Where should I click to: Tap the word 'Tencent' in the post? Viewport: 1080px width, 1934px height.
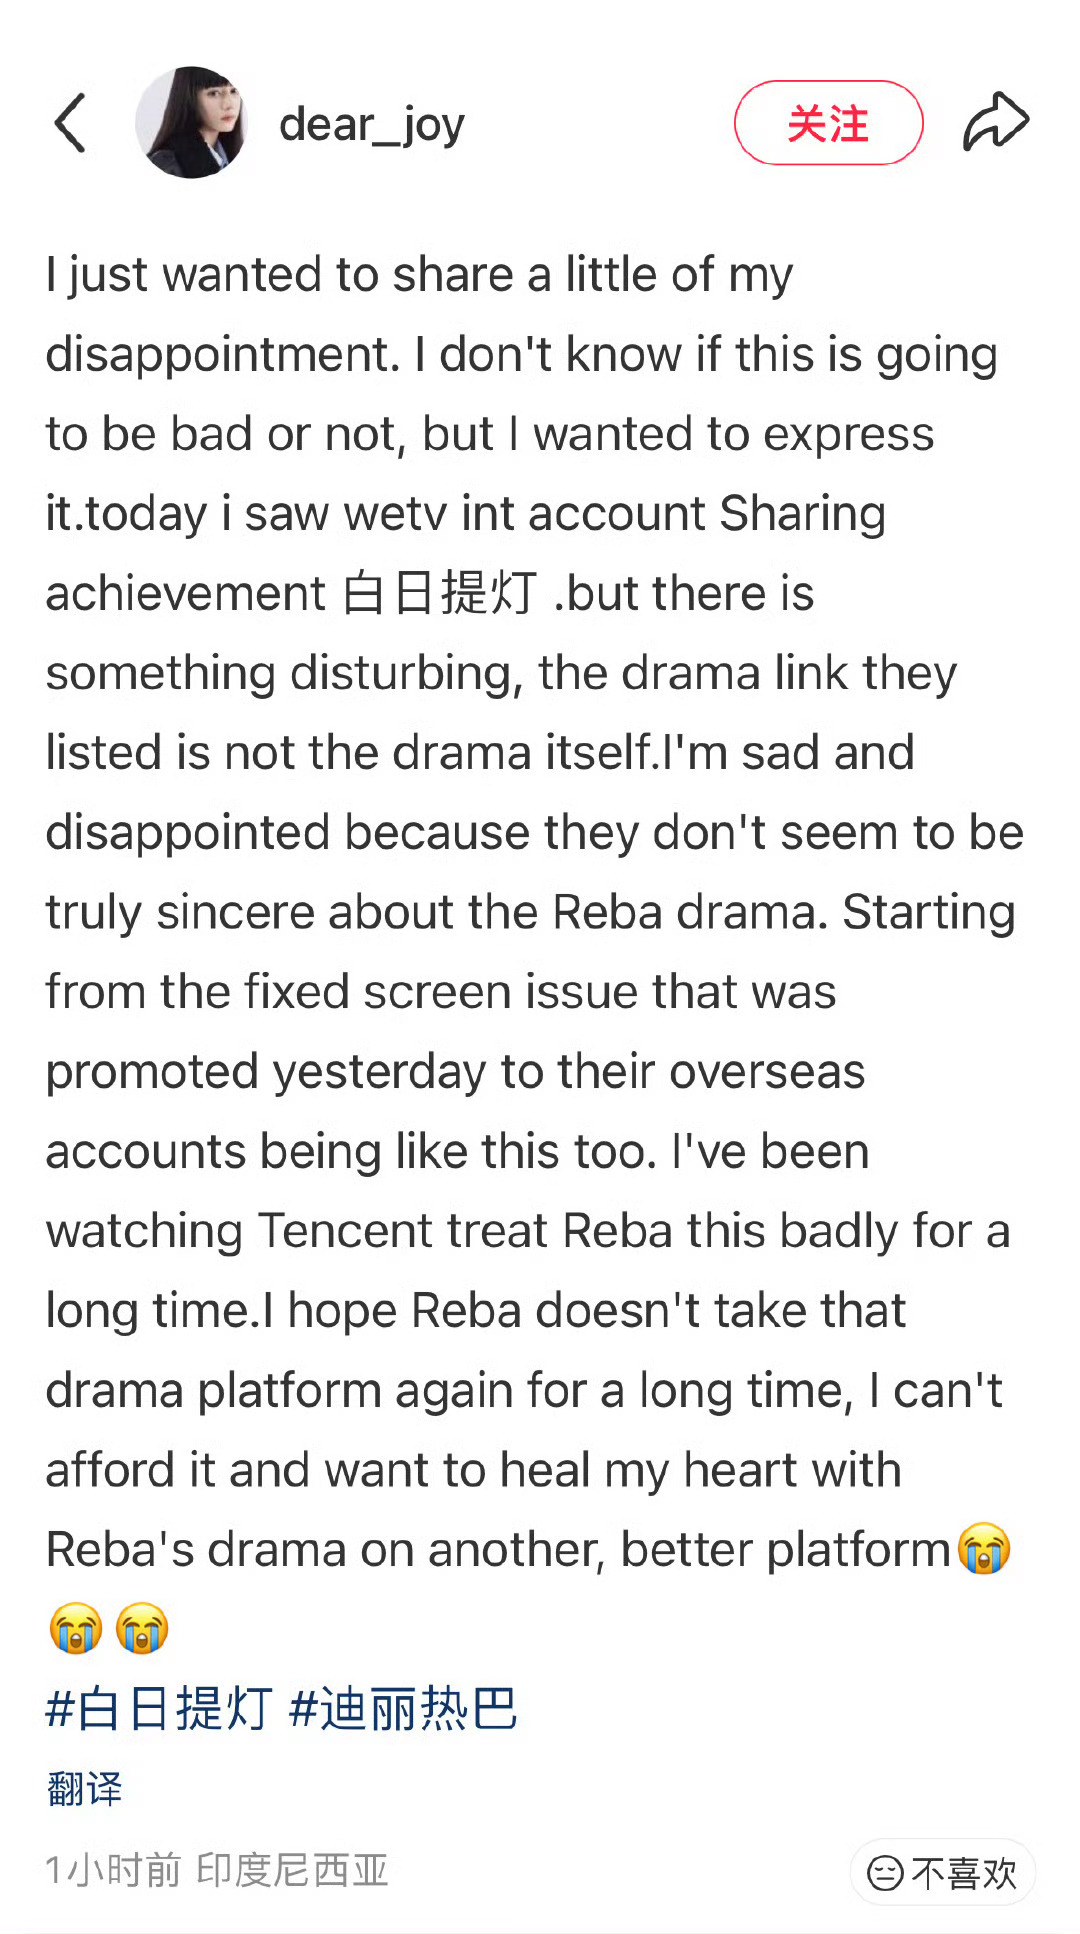point(403,1230)
